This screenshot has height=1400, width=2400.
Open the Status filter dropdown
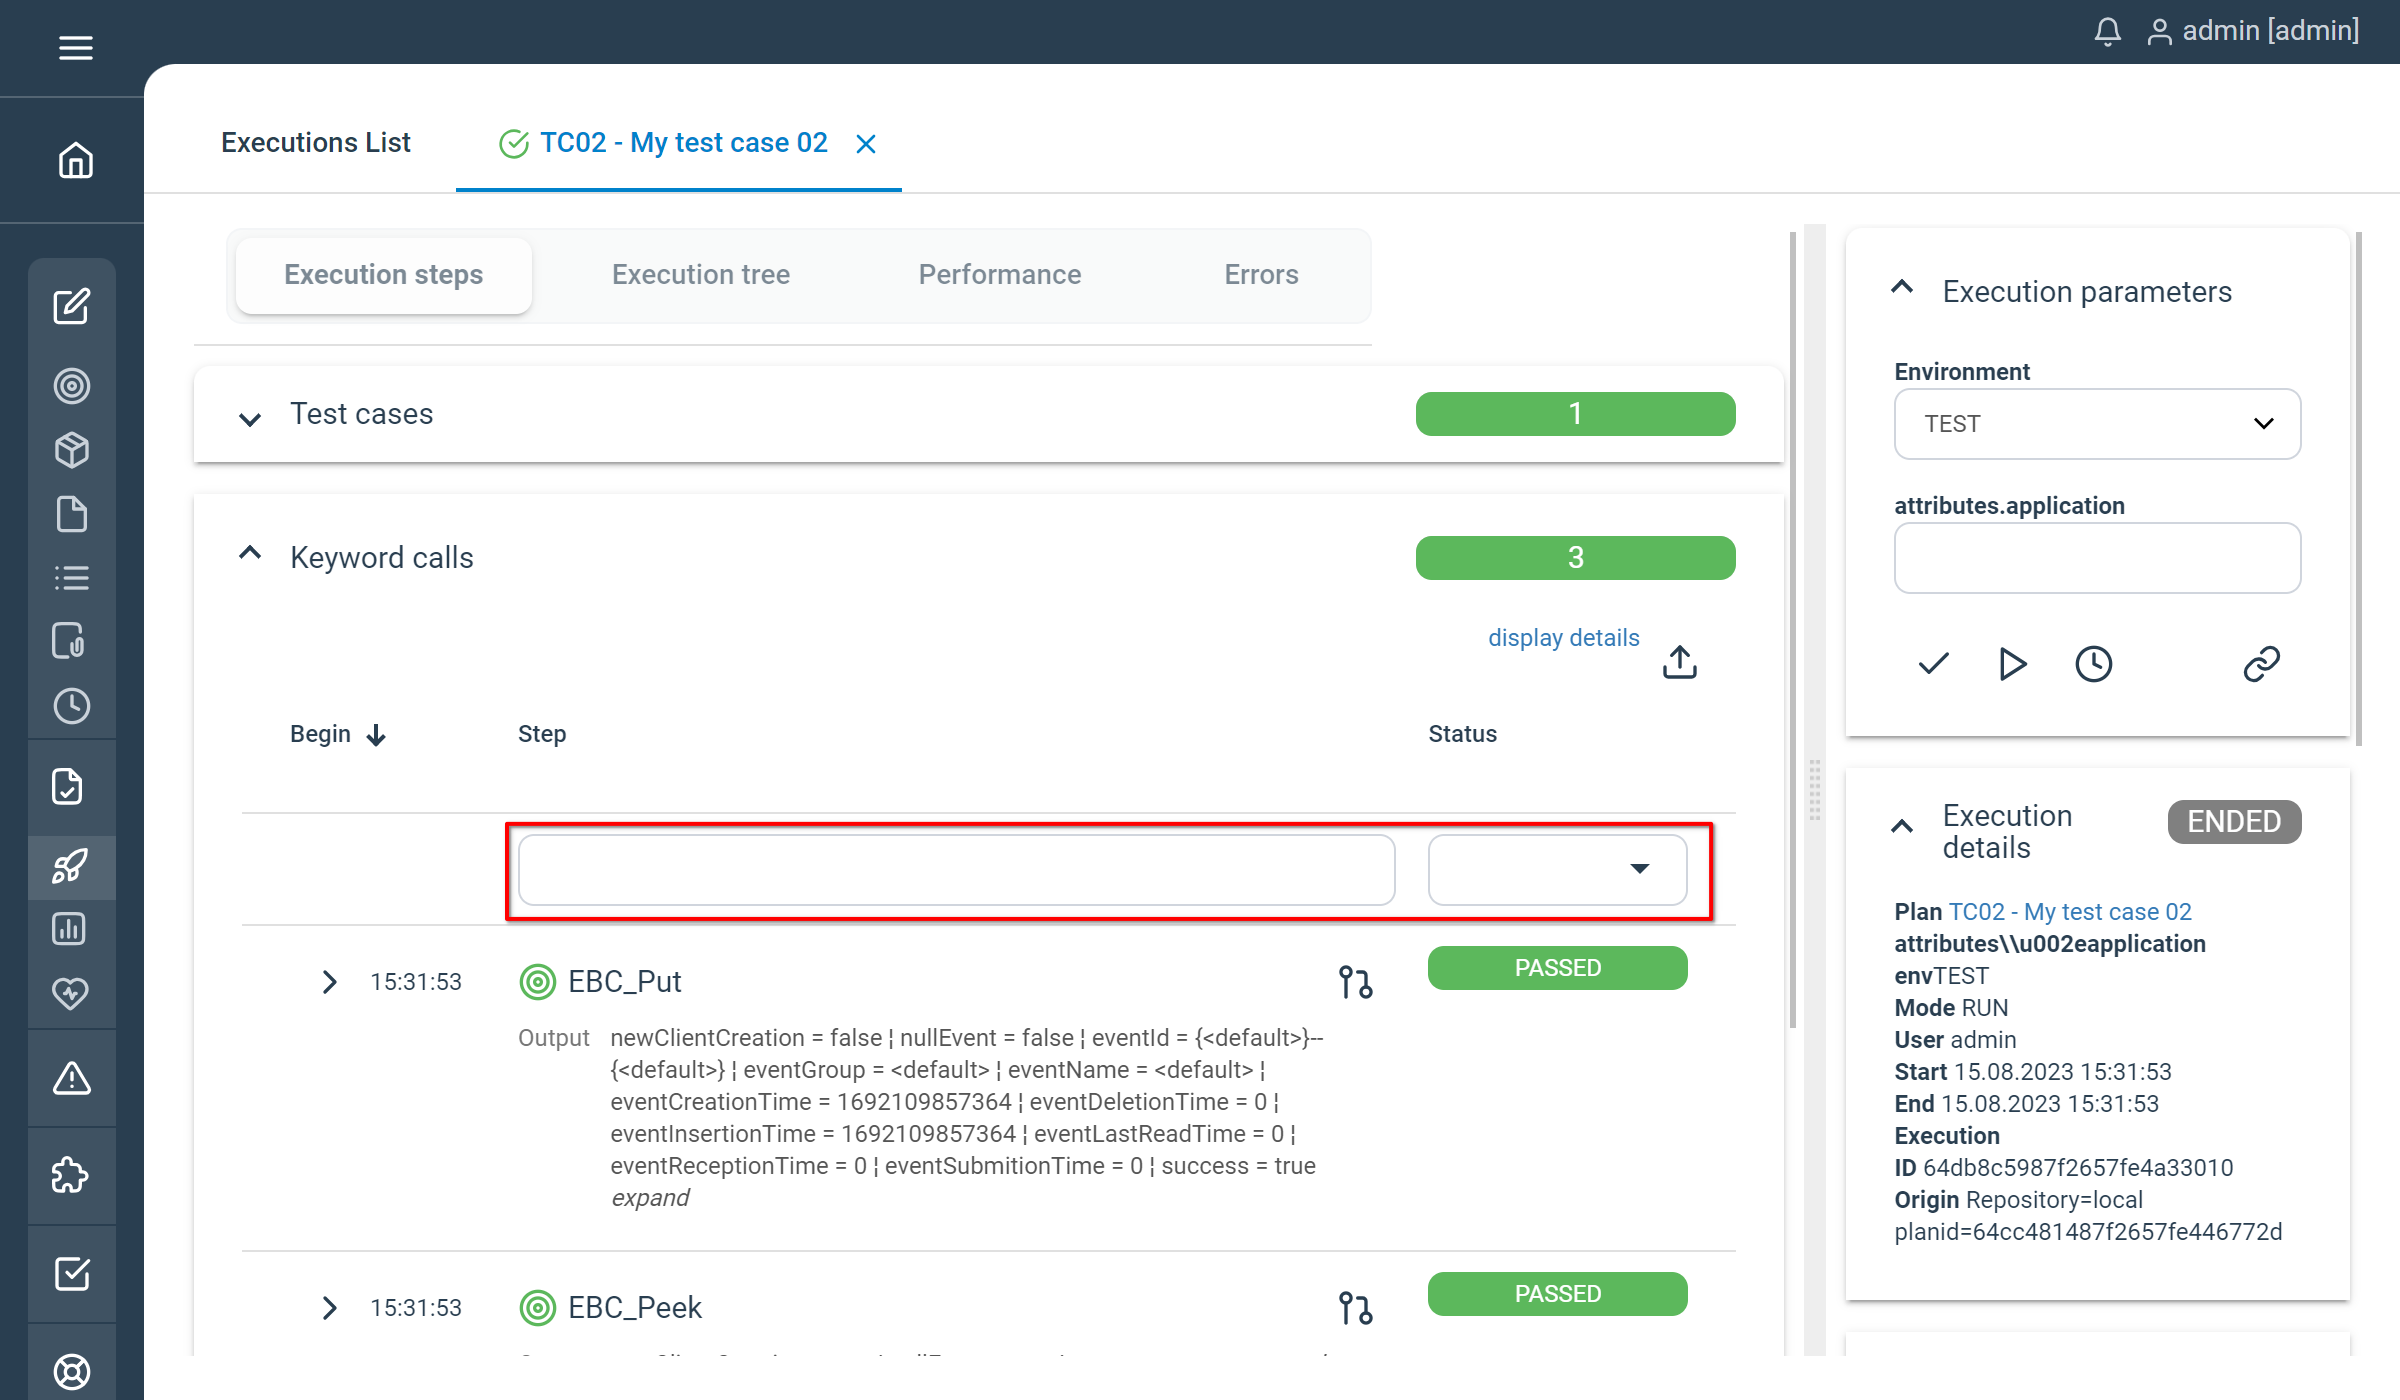(x=1557, y=869)
